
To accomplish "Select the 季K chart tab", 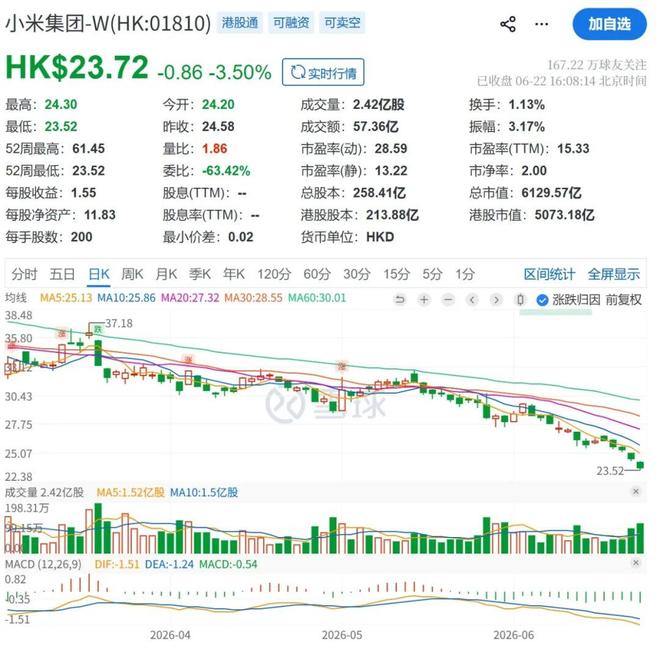I will coord(200,274).
